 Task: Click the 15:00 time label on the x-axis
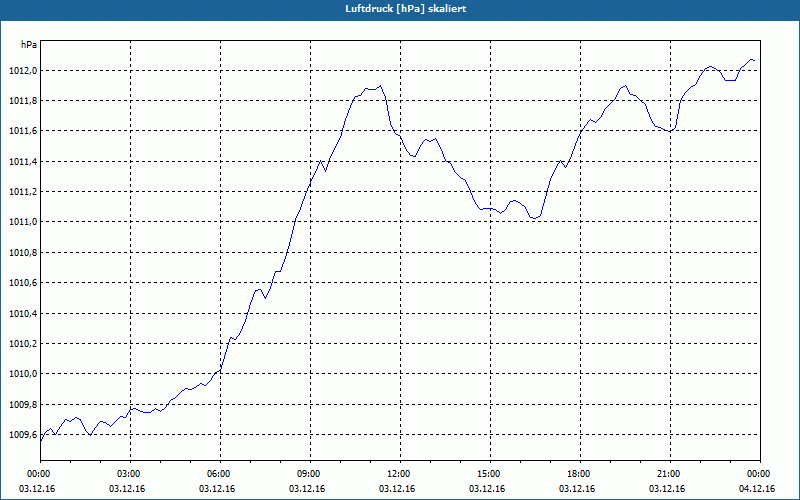click(x=490, y=474)
